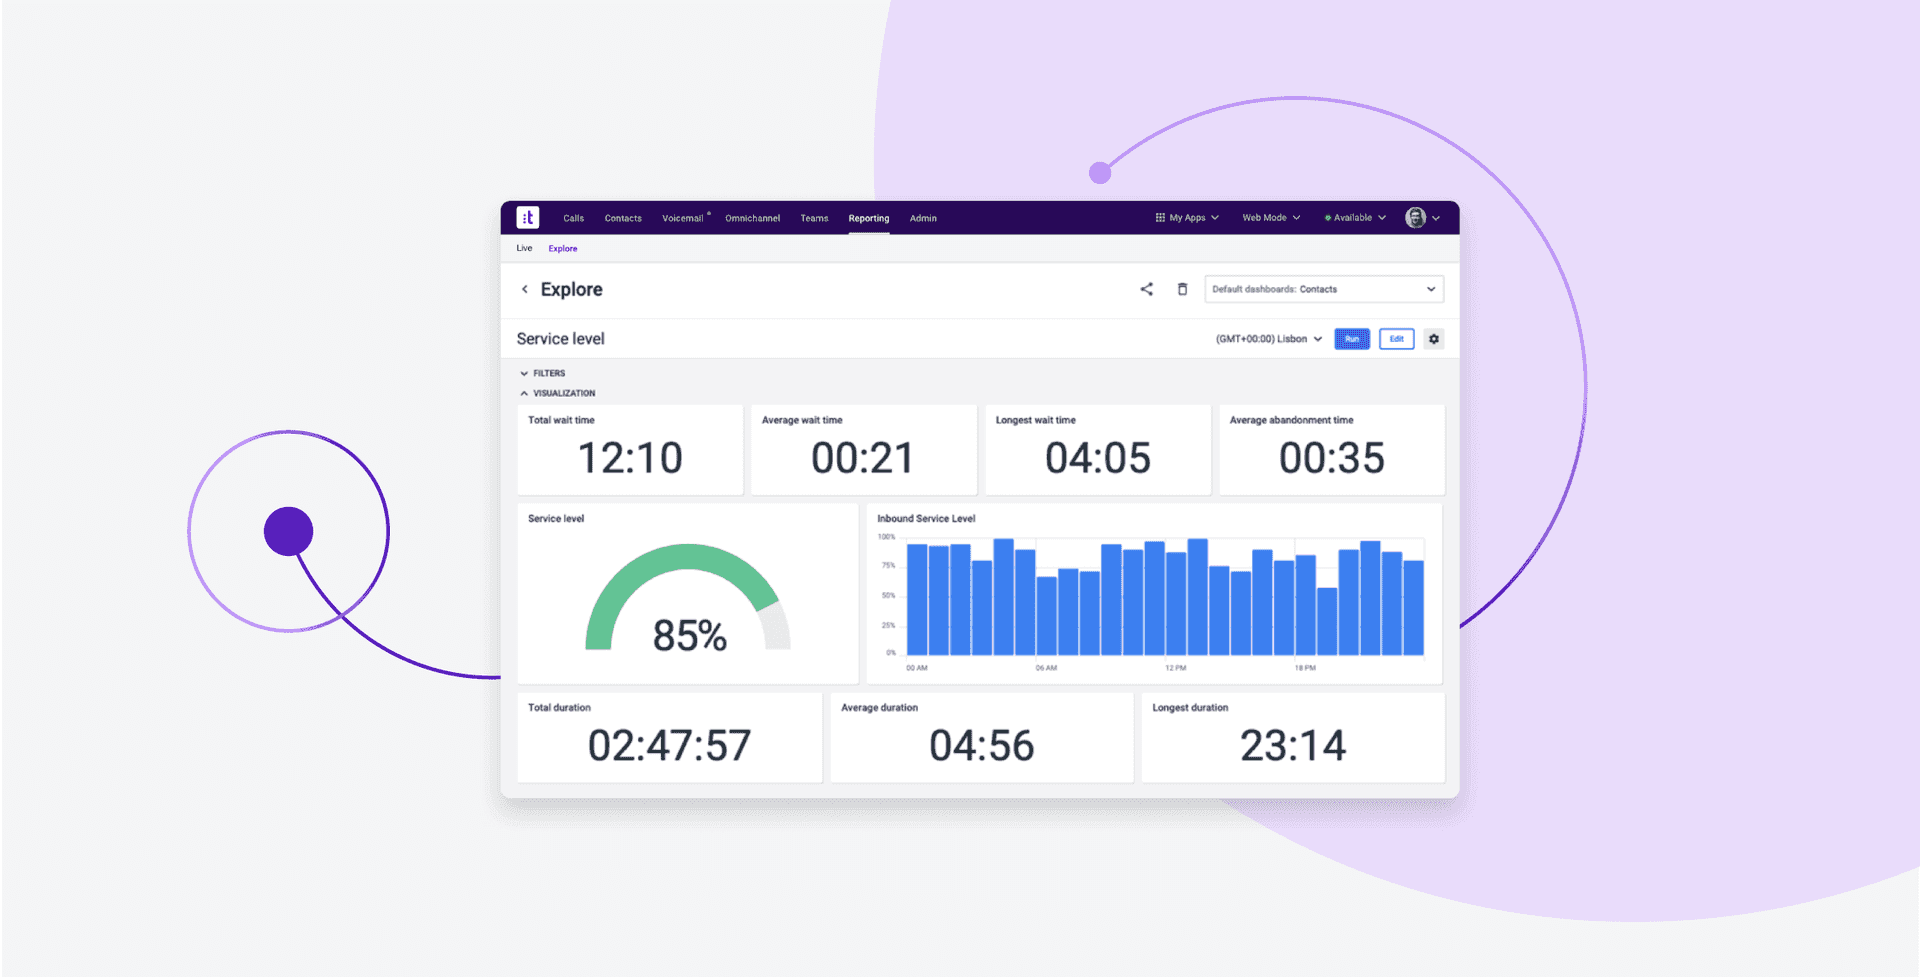Click the back arrow beside Explore
The height and width of the screenshot is (977, 1920).
(524, 289)
